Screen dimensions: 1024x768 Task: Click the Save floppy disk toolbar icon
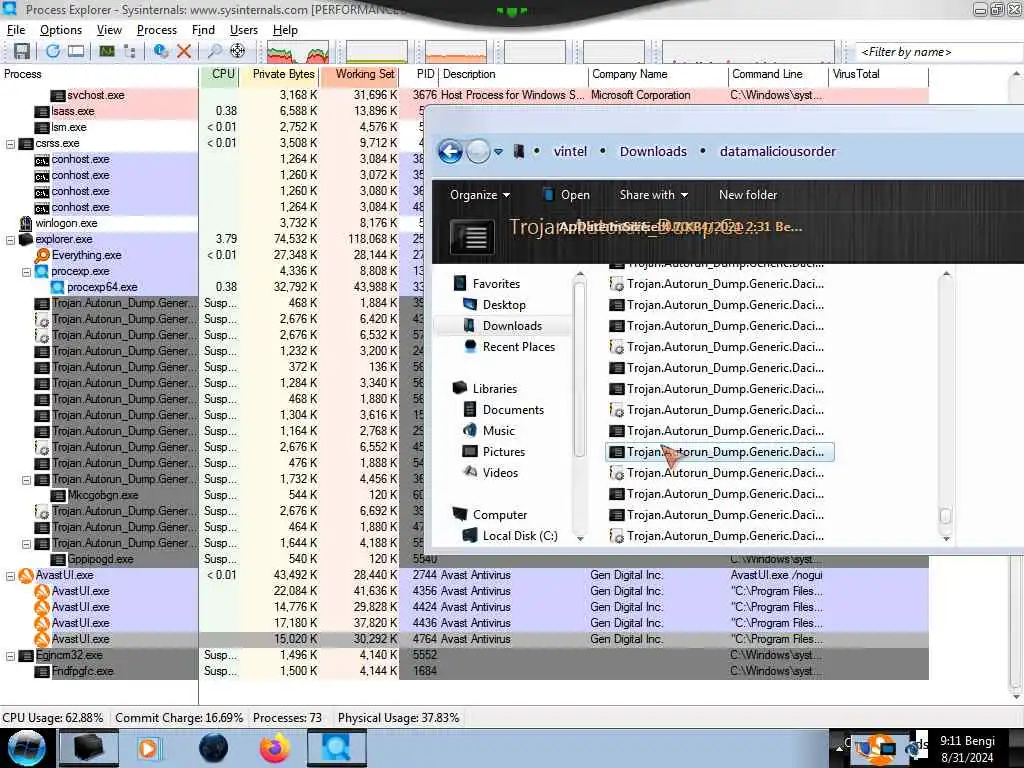click(x=22, y=51)
